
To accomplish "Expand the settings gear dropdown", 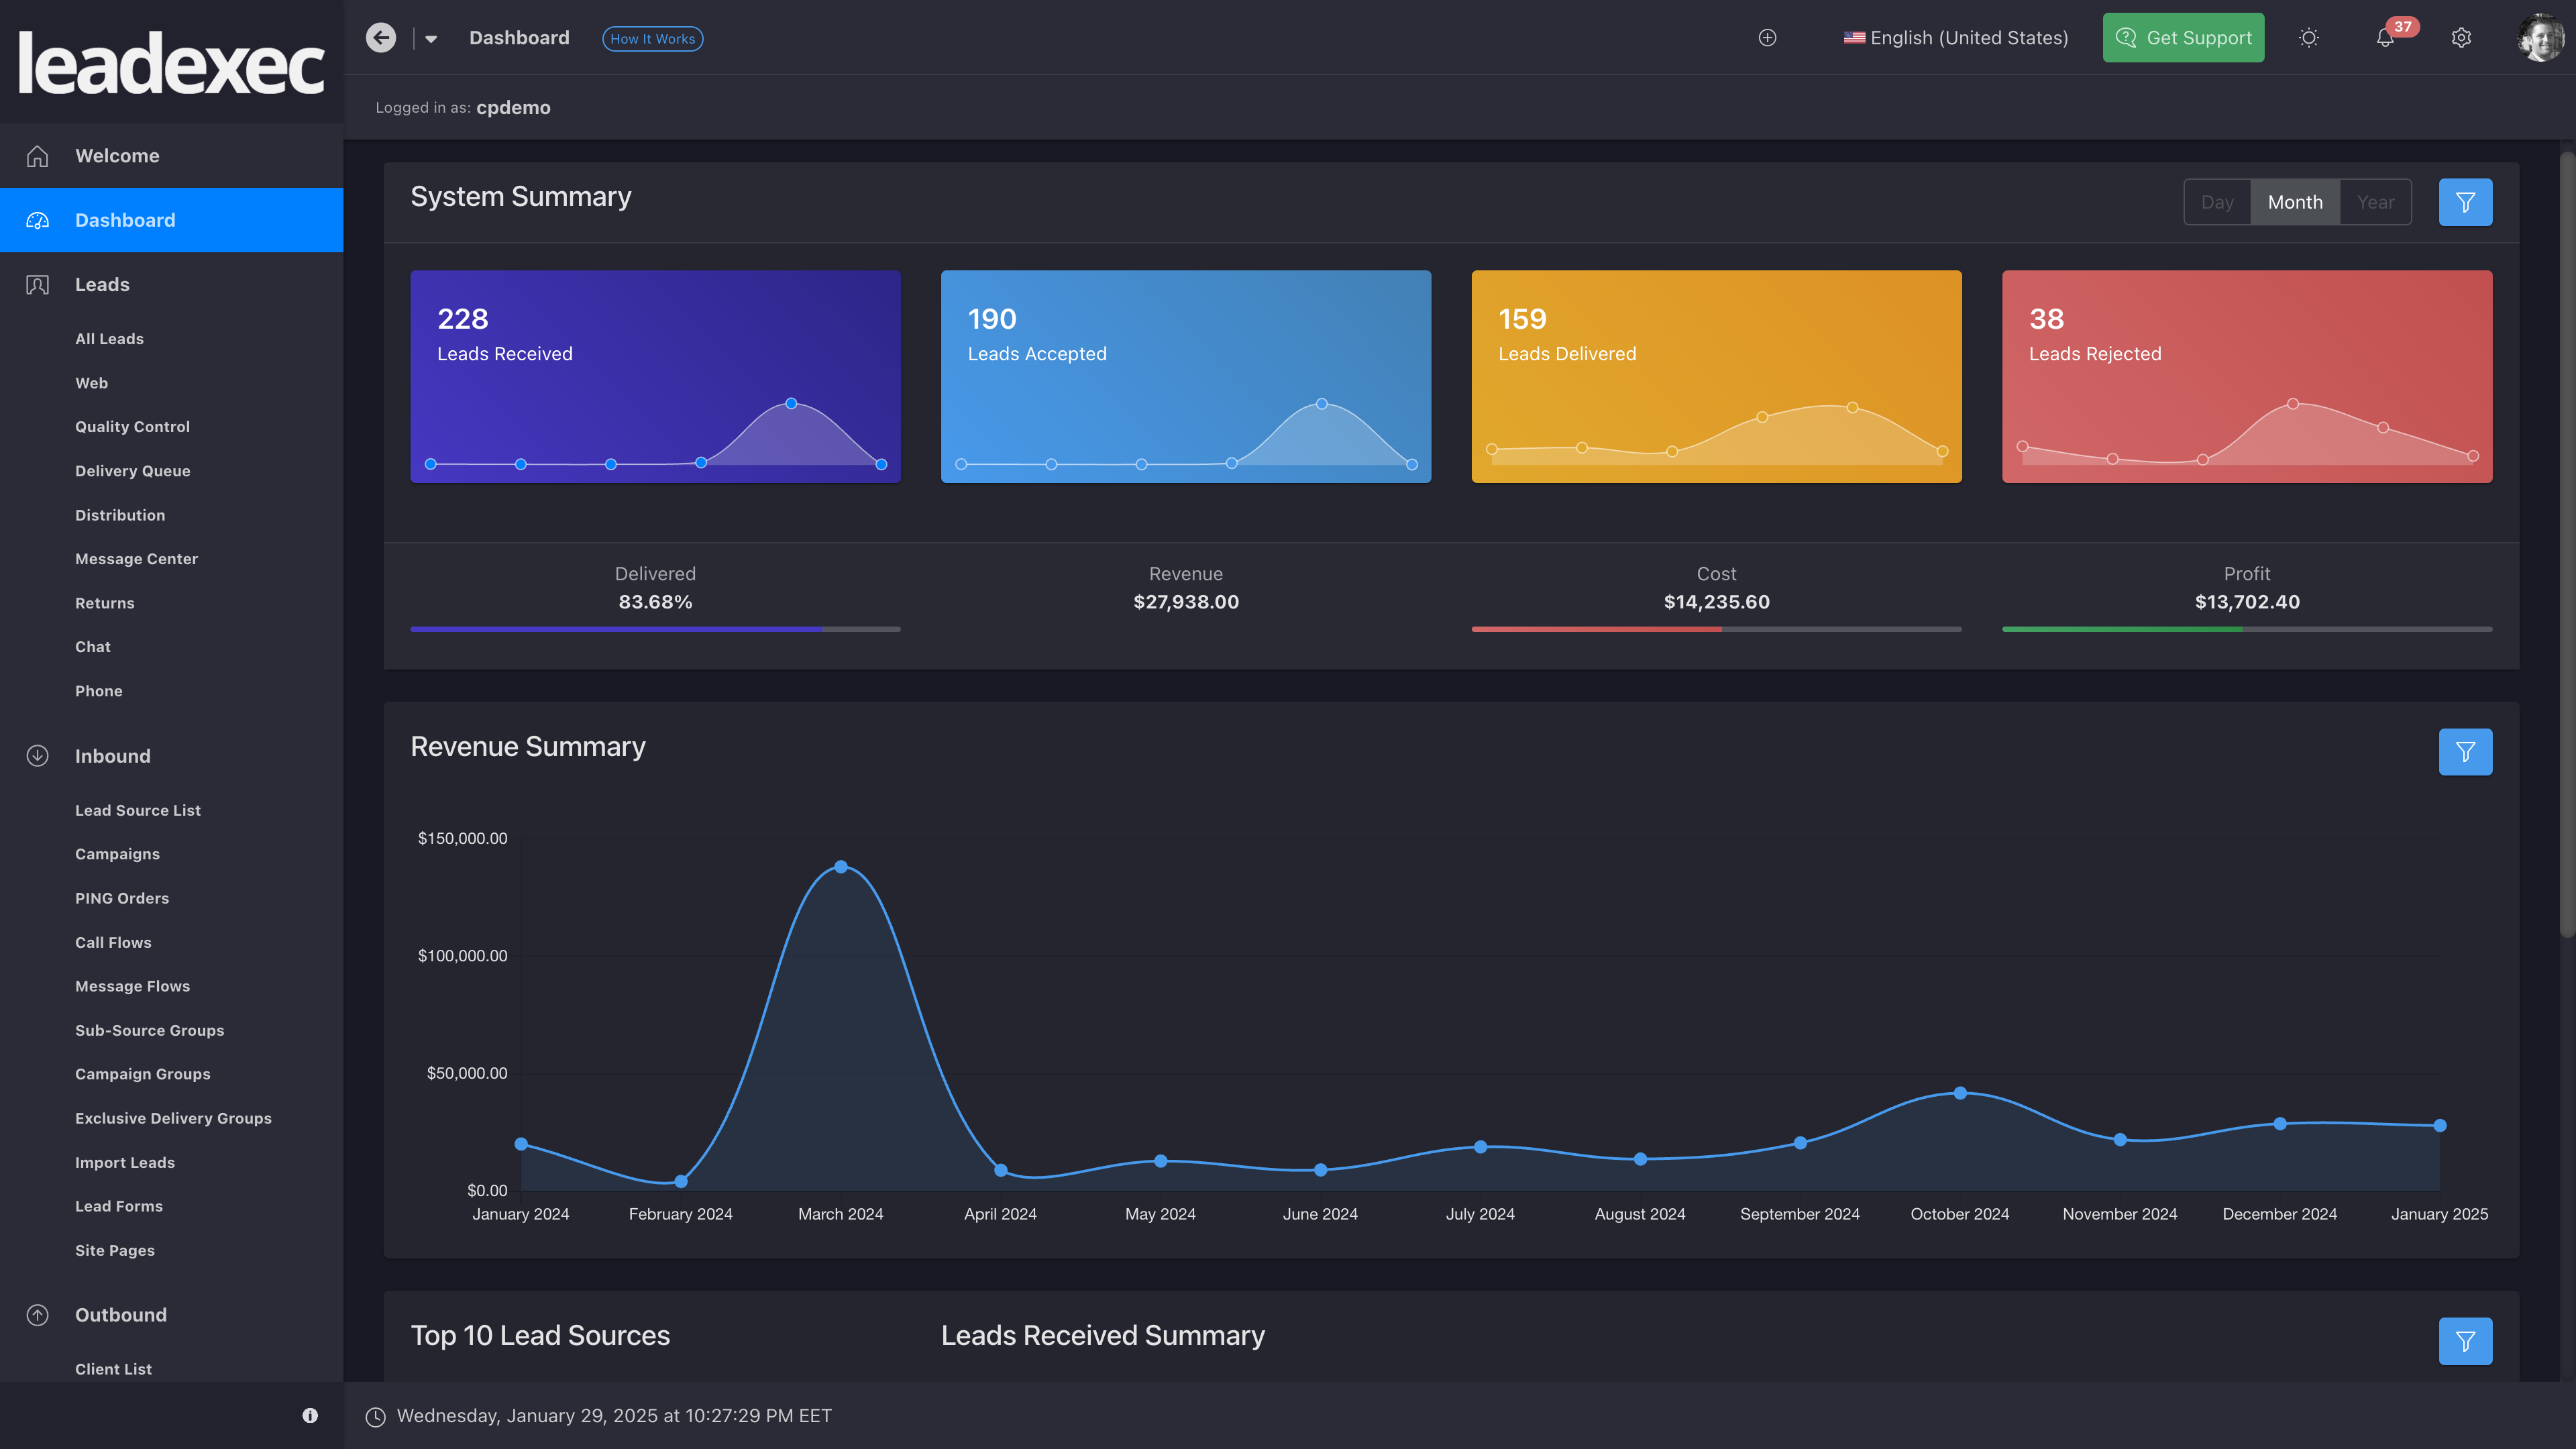I will point(2461,37).
